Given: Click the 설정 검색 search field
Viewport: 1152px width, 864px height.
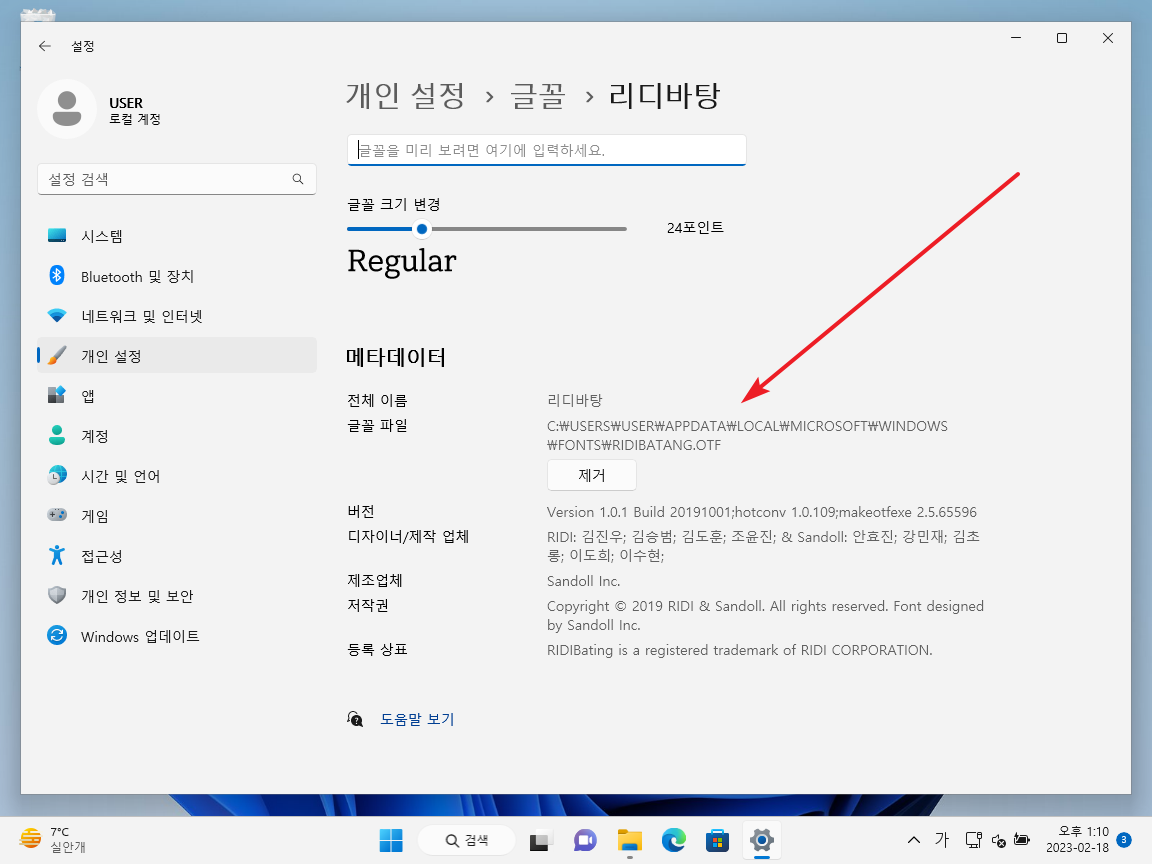Looking at the screenshot, I should (176, 179).
